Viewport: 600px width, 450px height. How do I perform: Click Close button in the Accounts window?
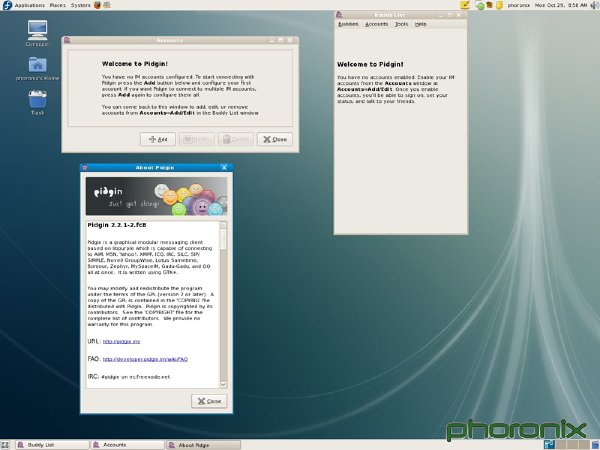(x=275, y=139)
